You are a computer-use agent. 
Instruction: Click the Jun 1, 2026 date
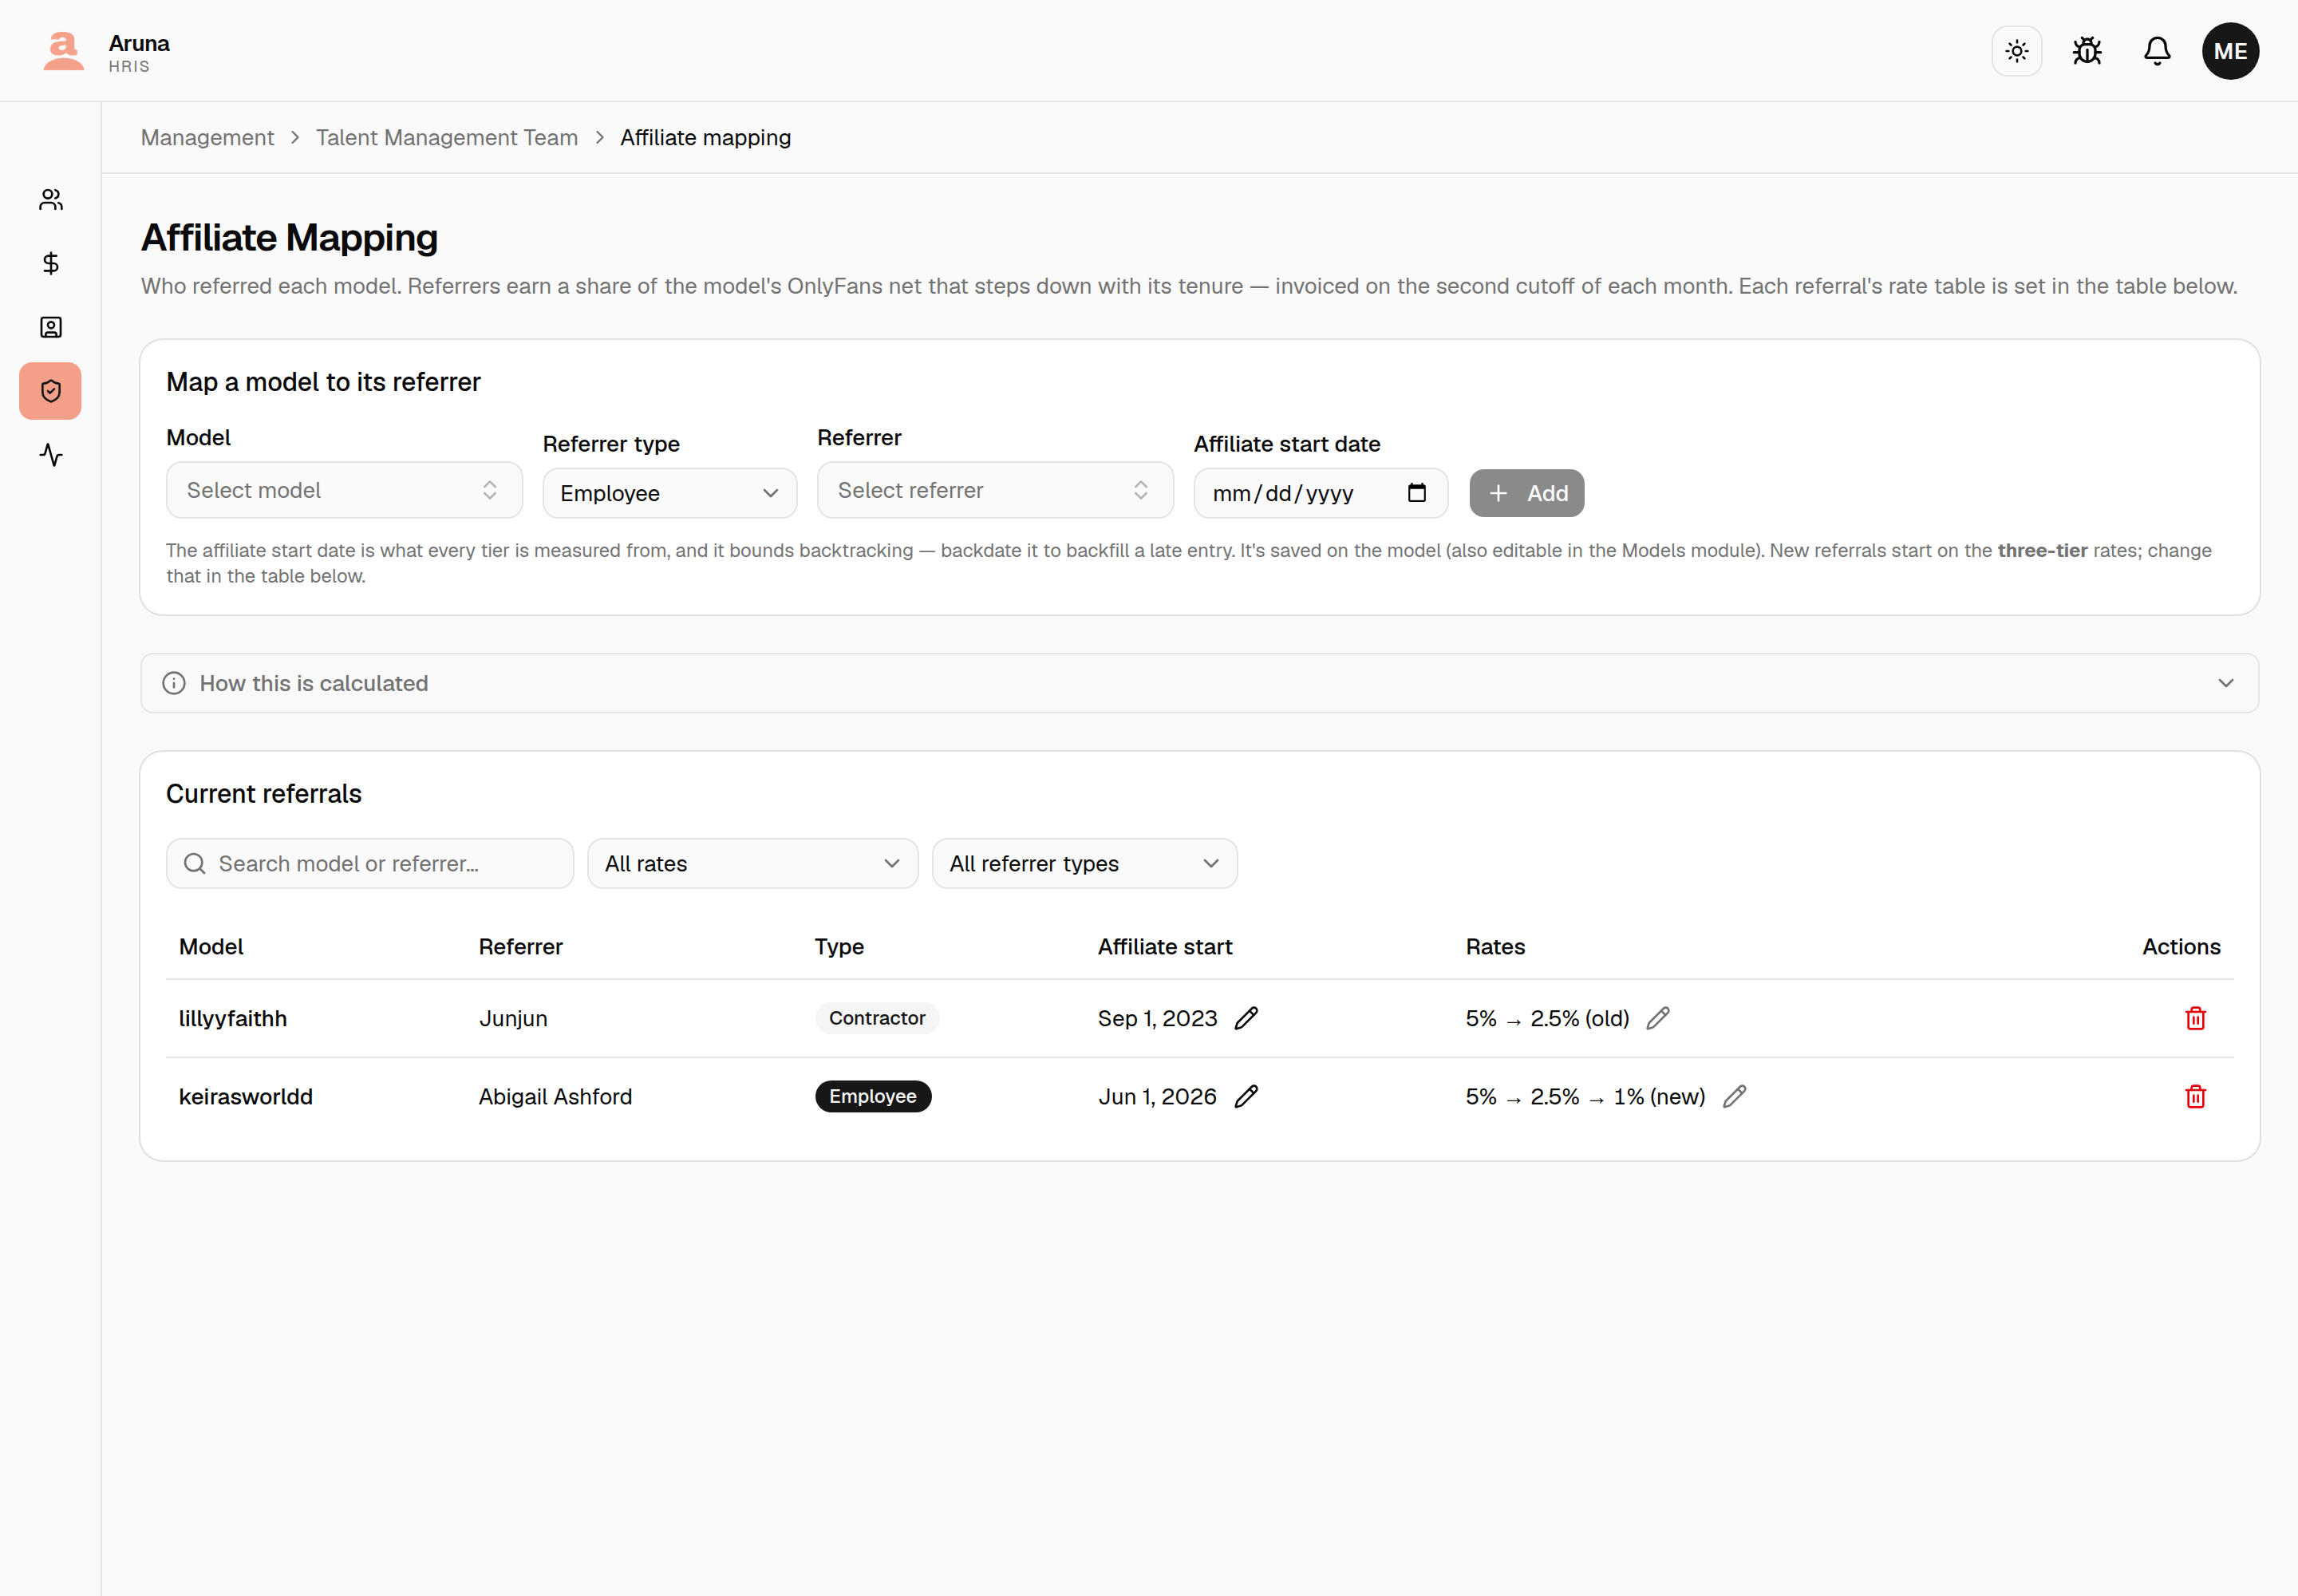pos(1157,1096)
